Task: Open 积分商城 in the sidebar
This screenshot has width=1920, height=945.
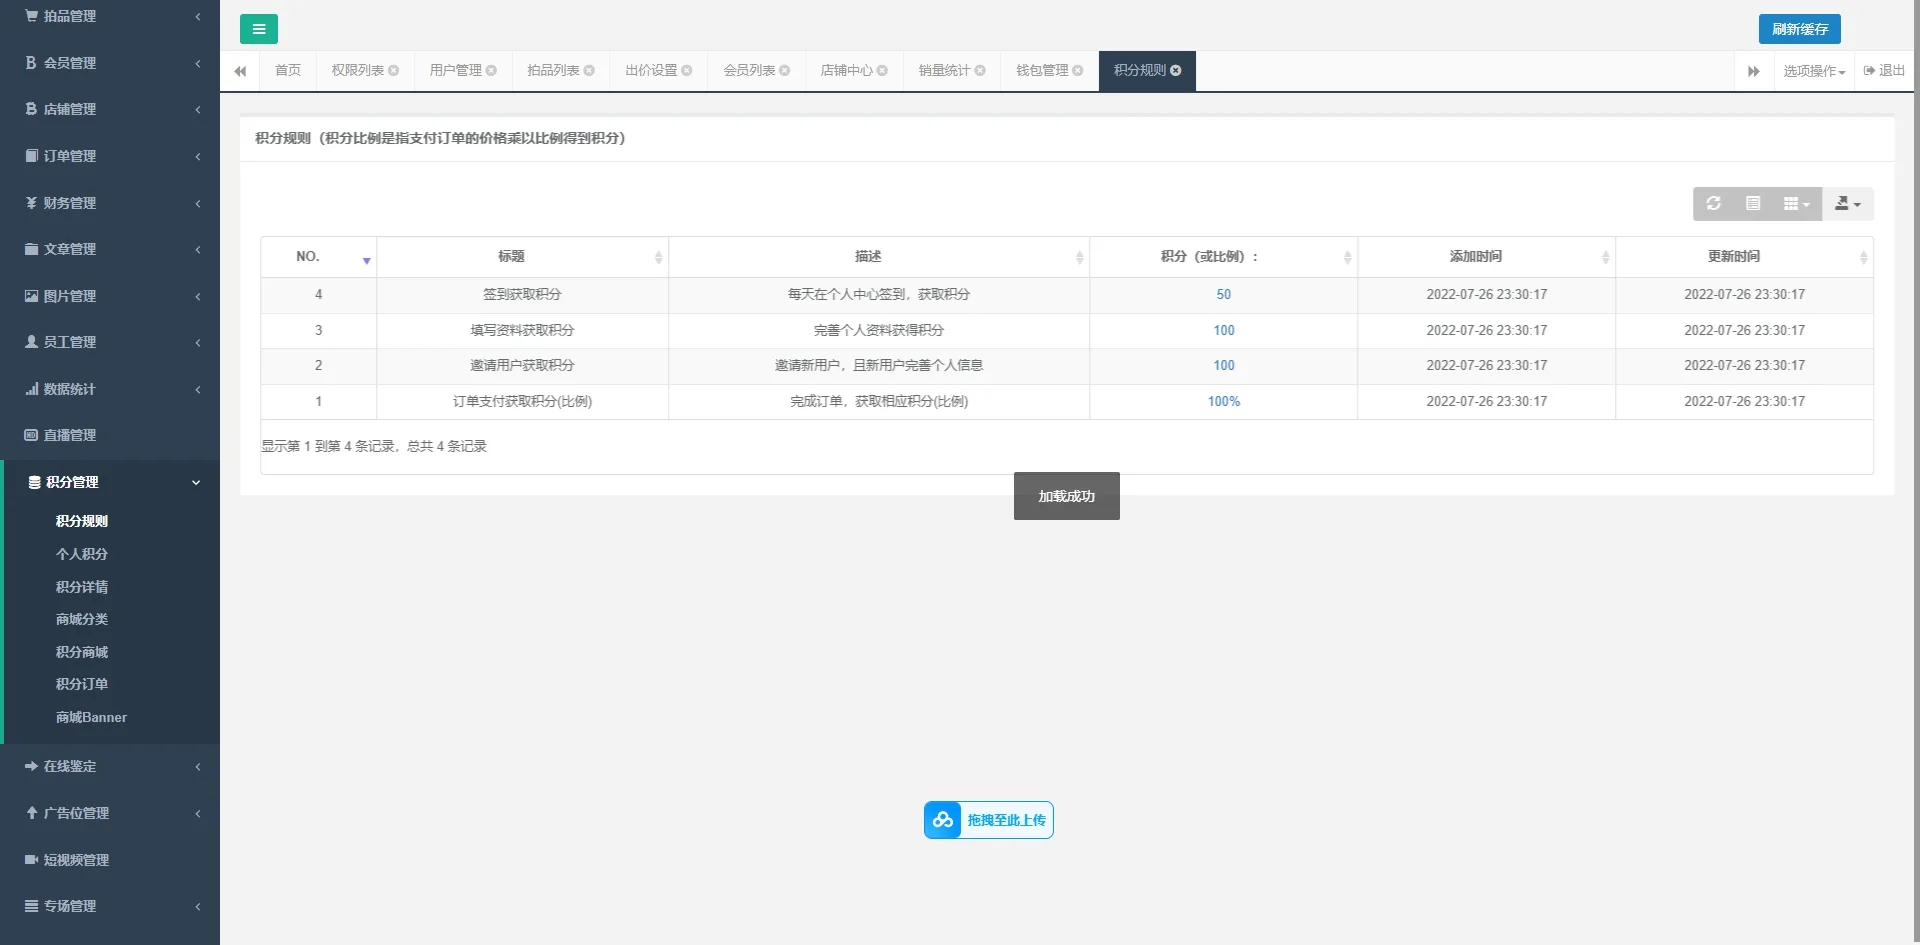Action: [x=82, y=652]
